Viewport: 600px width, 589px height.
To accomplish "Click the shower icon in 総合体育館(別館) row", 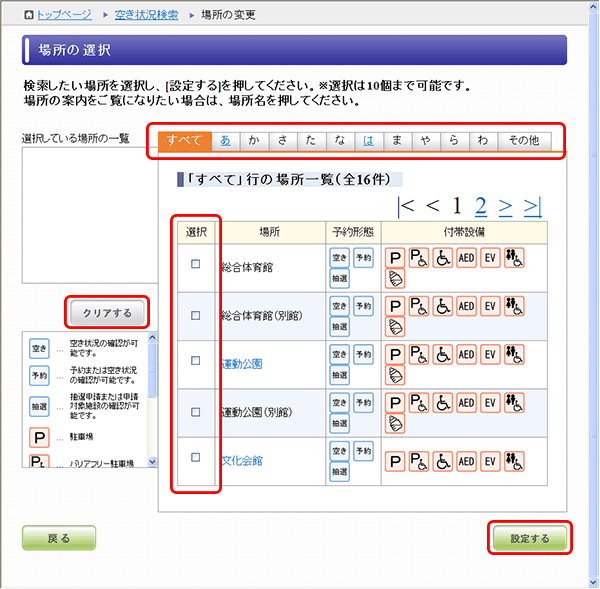I will (395, 327).
